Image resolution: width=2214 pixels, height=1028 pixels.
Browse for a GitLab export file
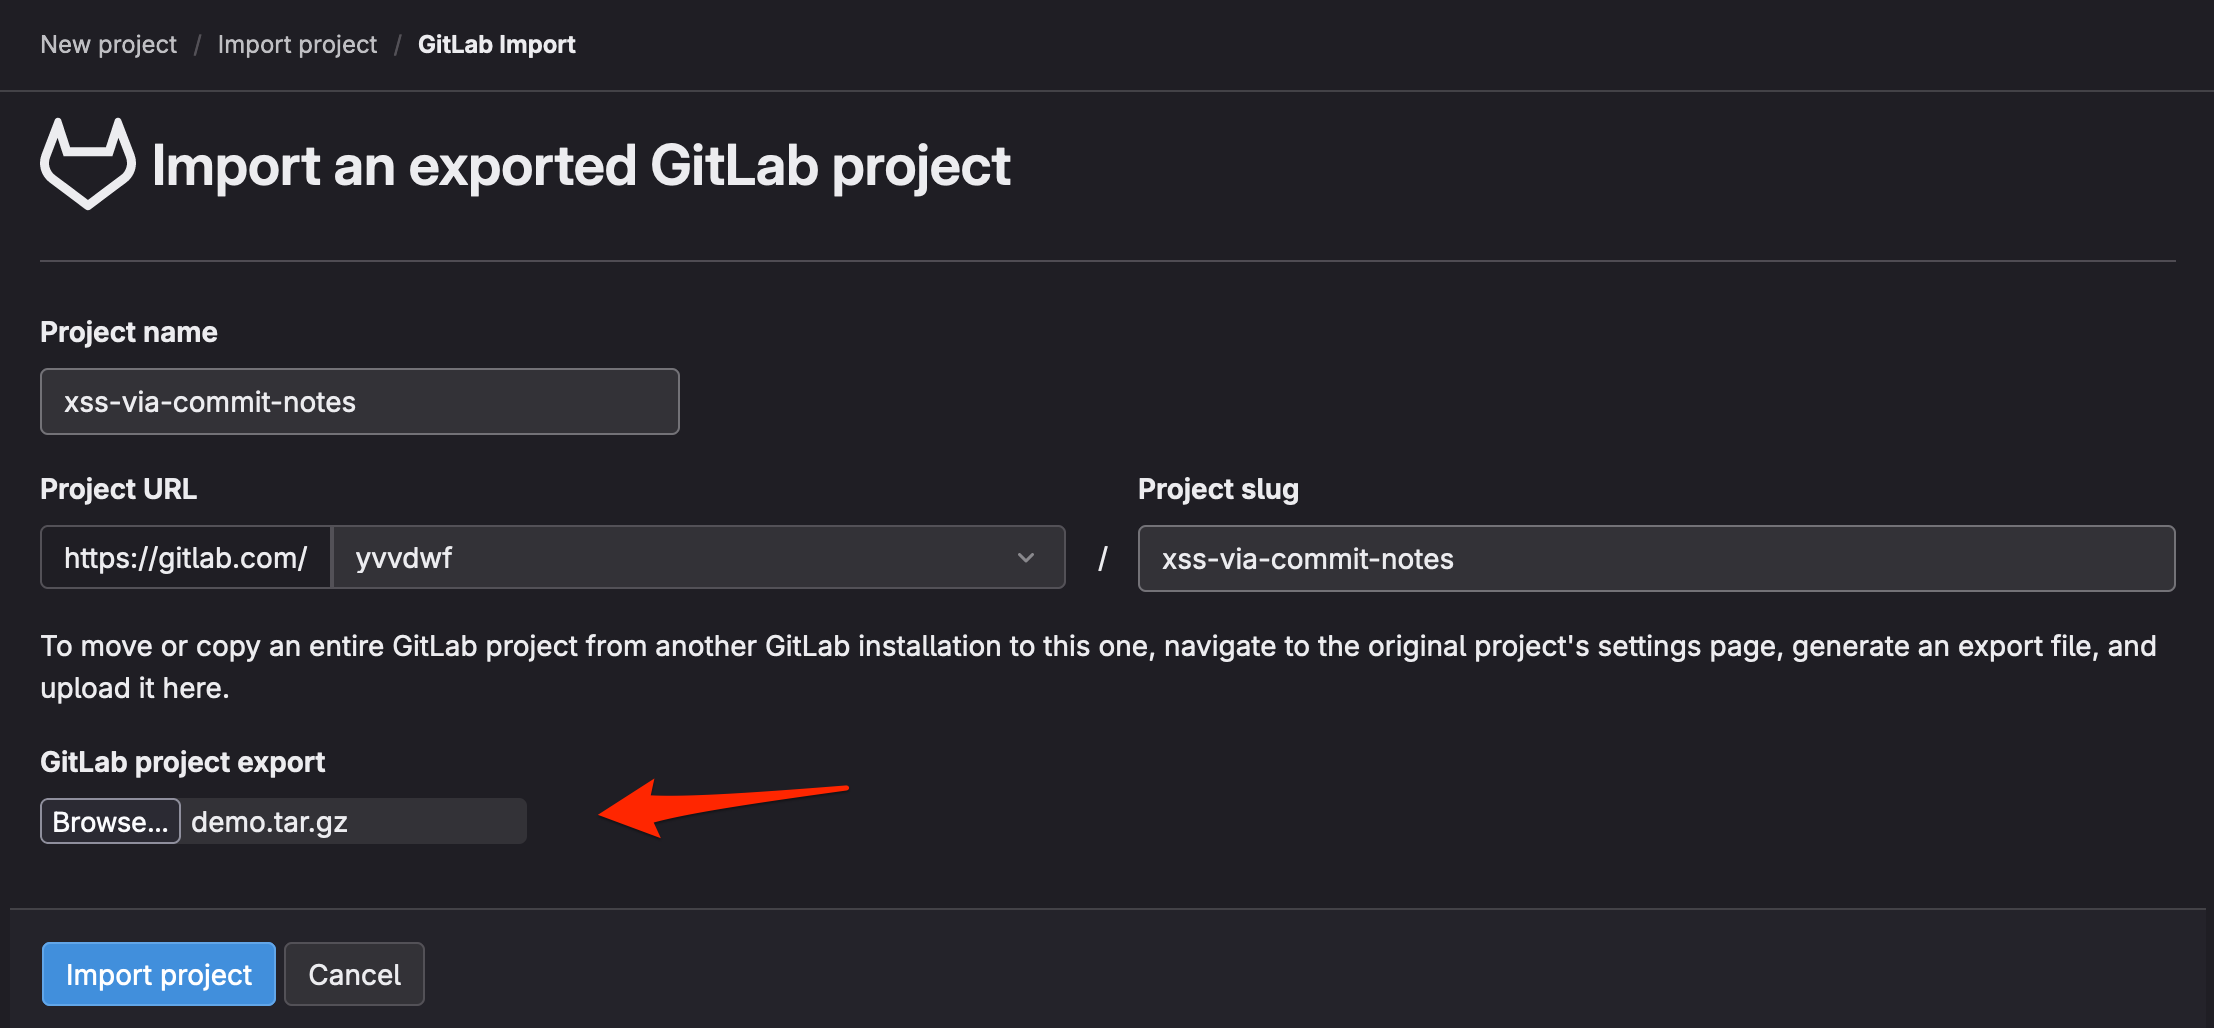(x=110, y=822)
